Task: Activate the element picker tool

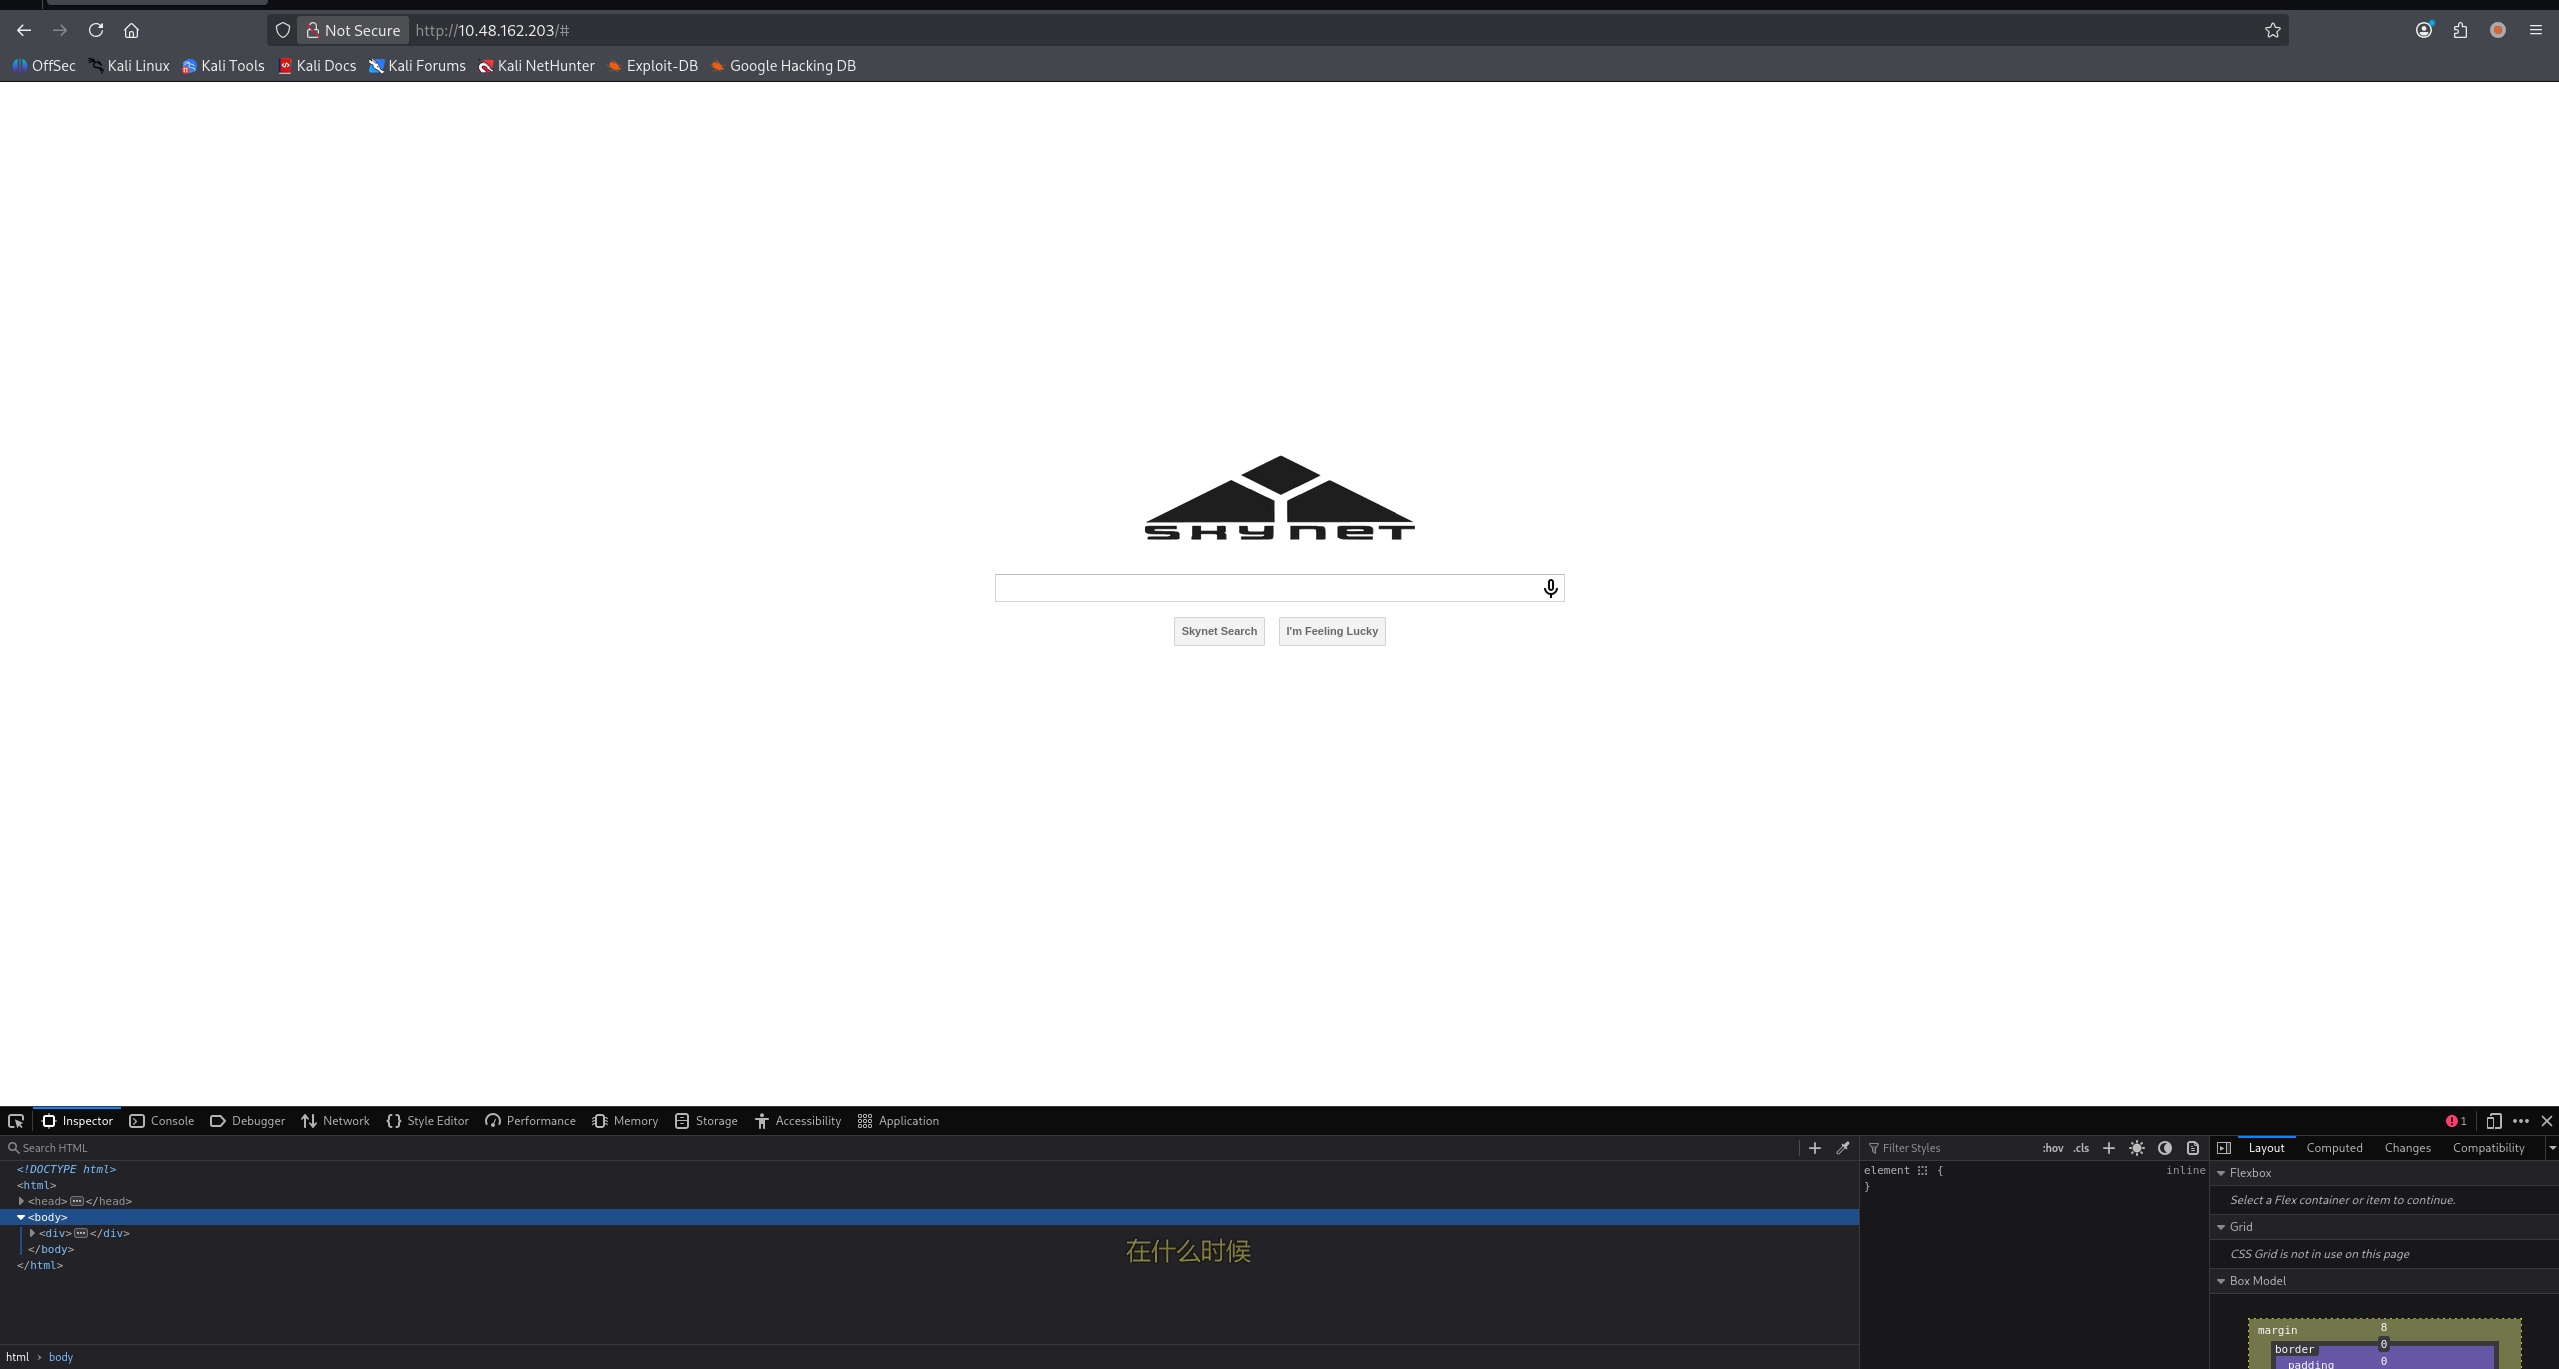Action: point(16,1121)
